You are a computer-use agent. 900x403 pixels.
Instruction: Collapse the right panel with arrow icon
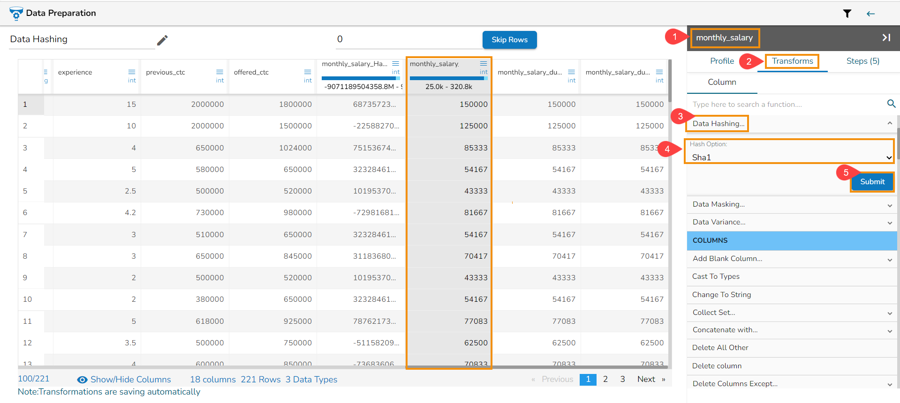885,38
